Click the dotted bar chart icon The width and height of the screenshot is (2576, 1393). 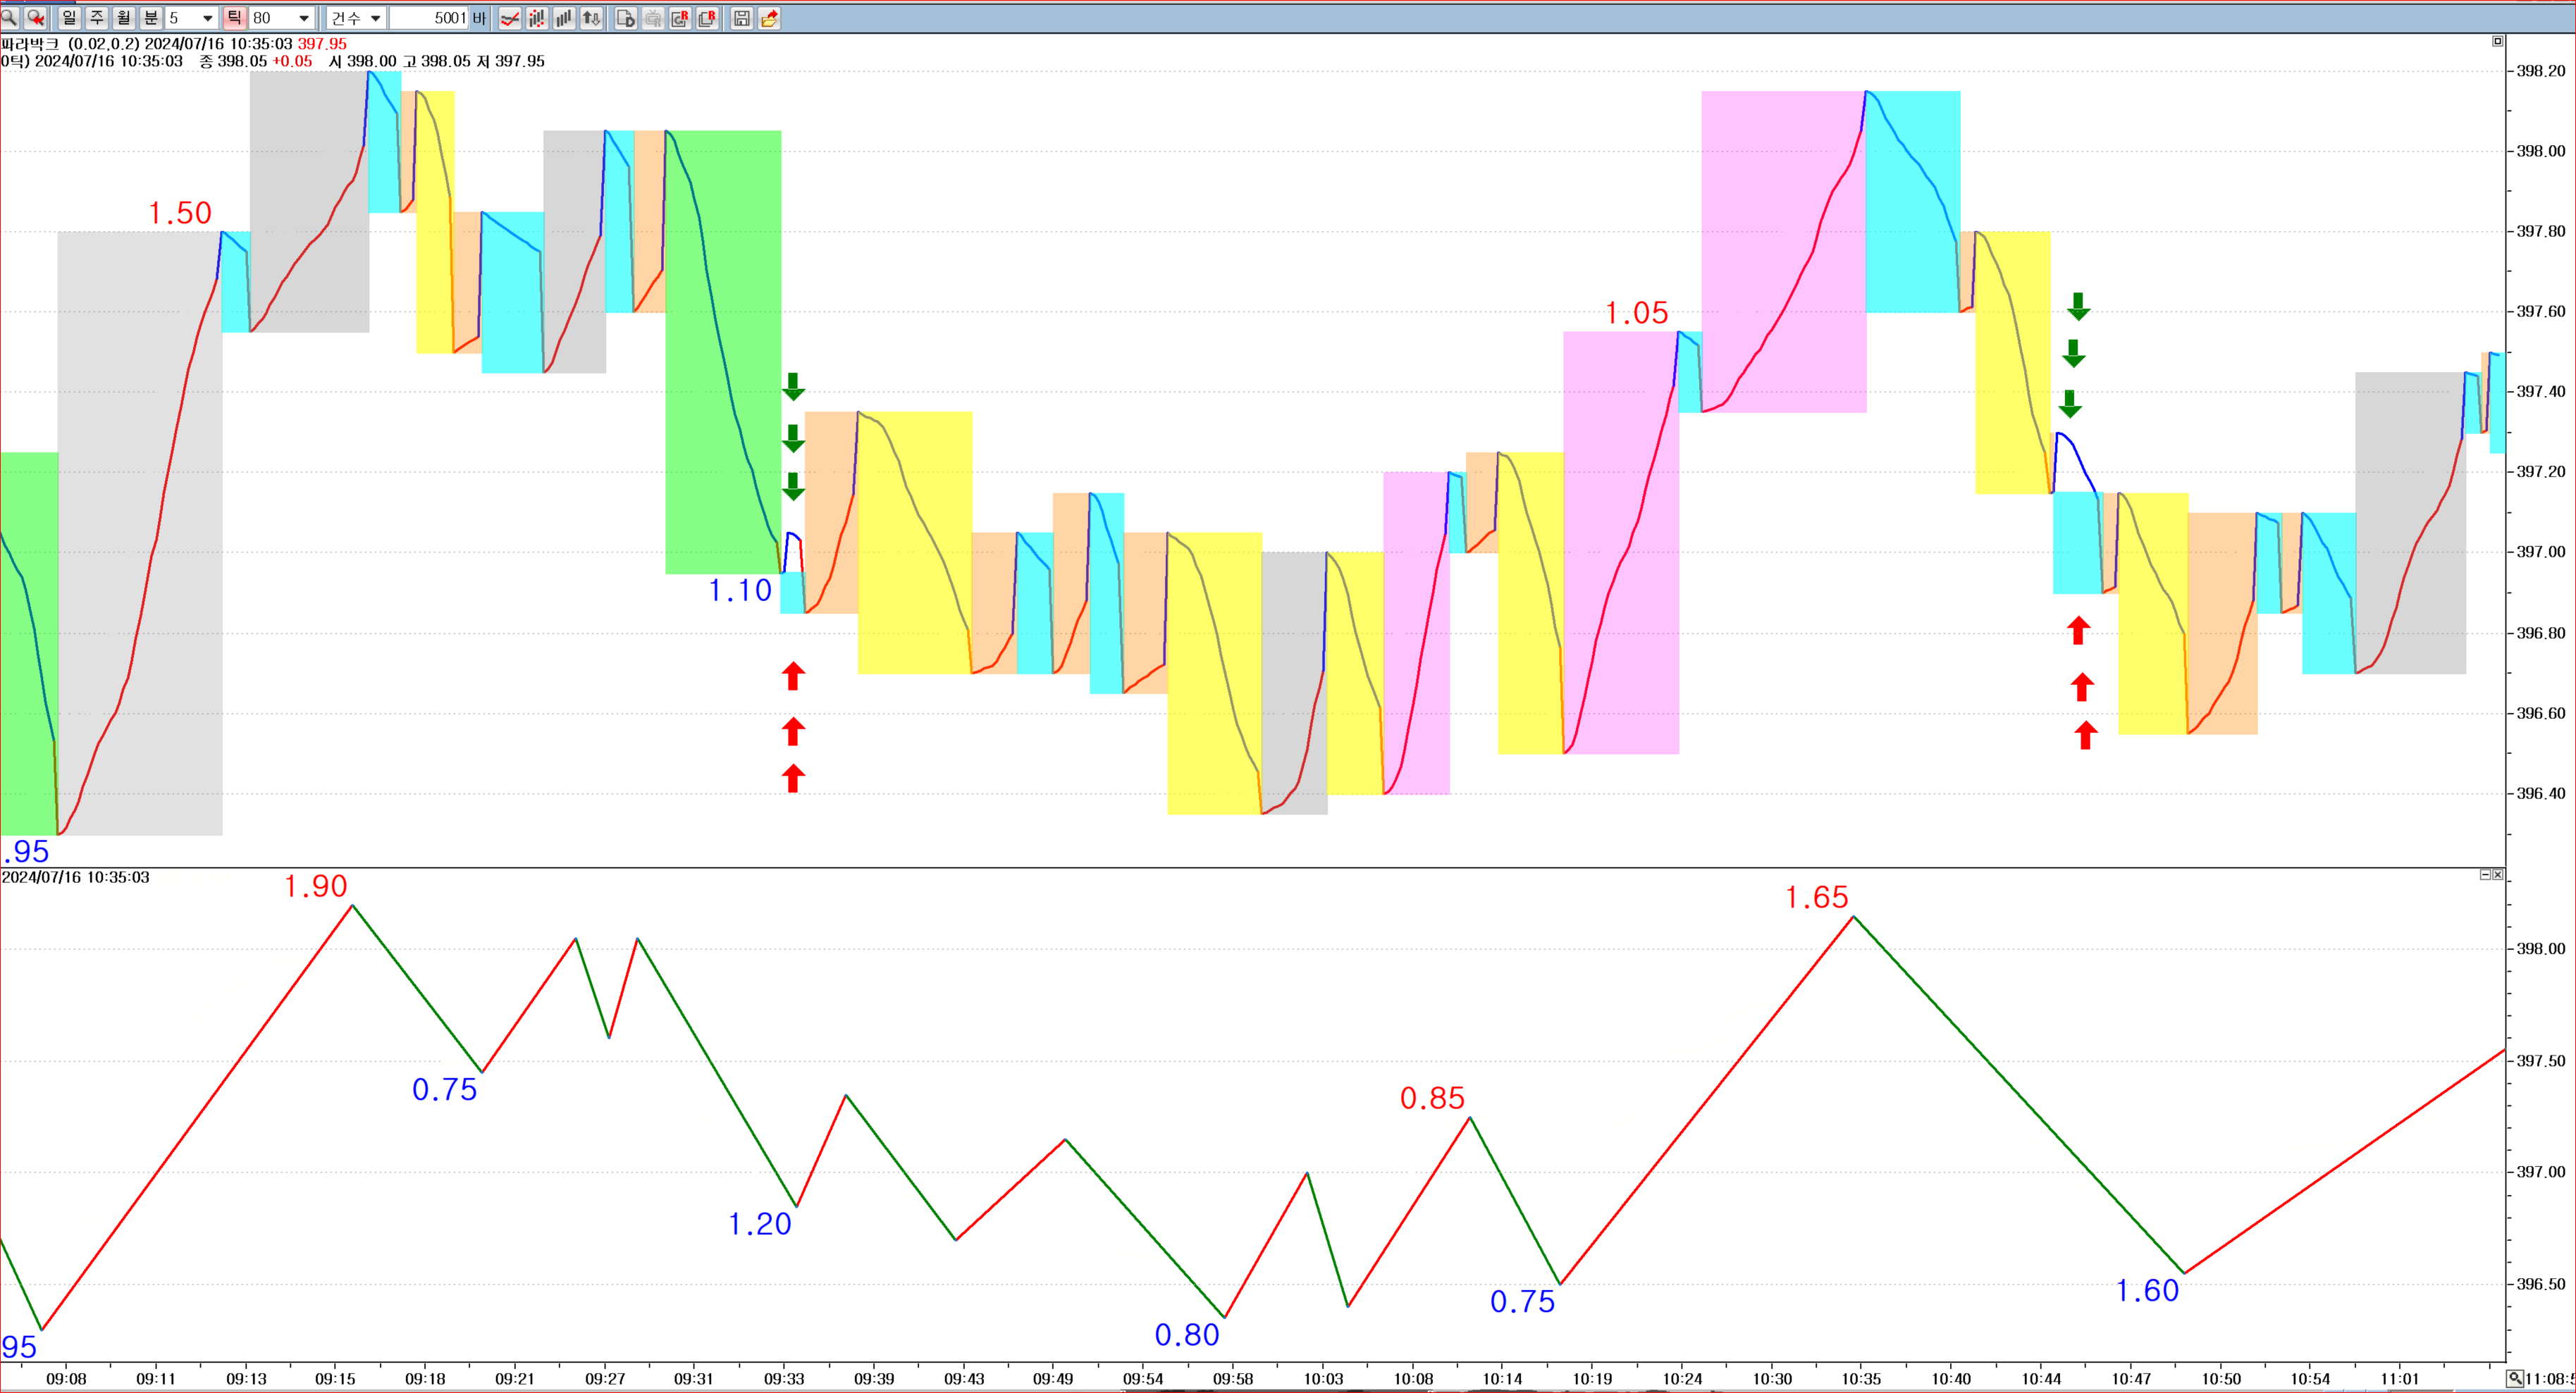(537, 18)
